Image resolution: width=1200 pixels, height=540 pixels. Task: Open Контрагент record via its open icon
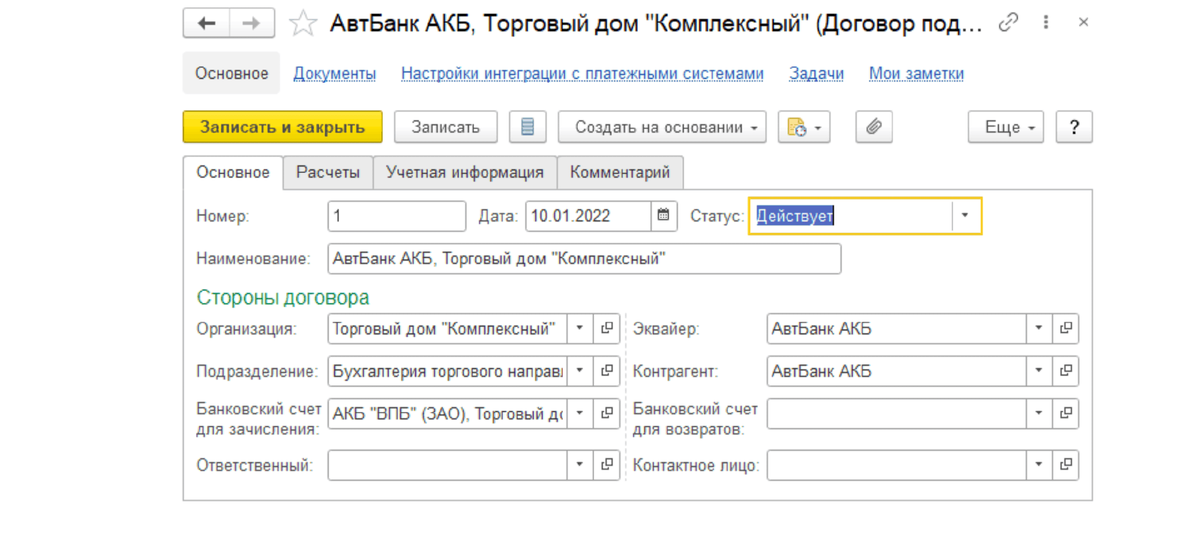[x=1066, y=371]
